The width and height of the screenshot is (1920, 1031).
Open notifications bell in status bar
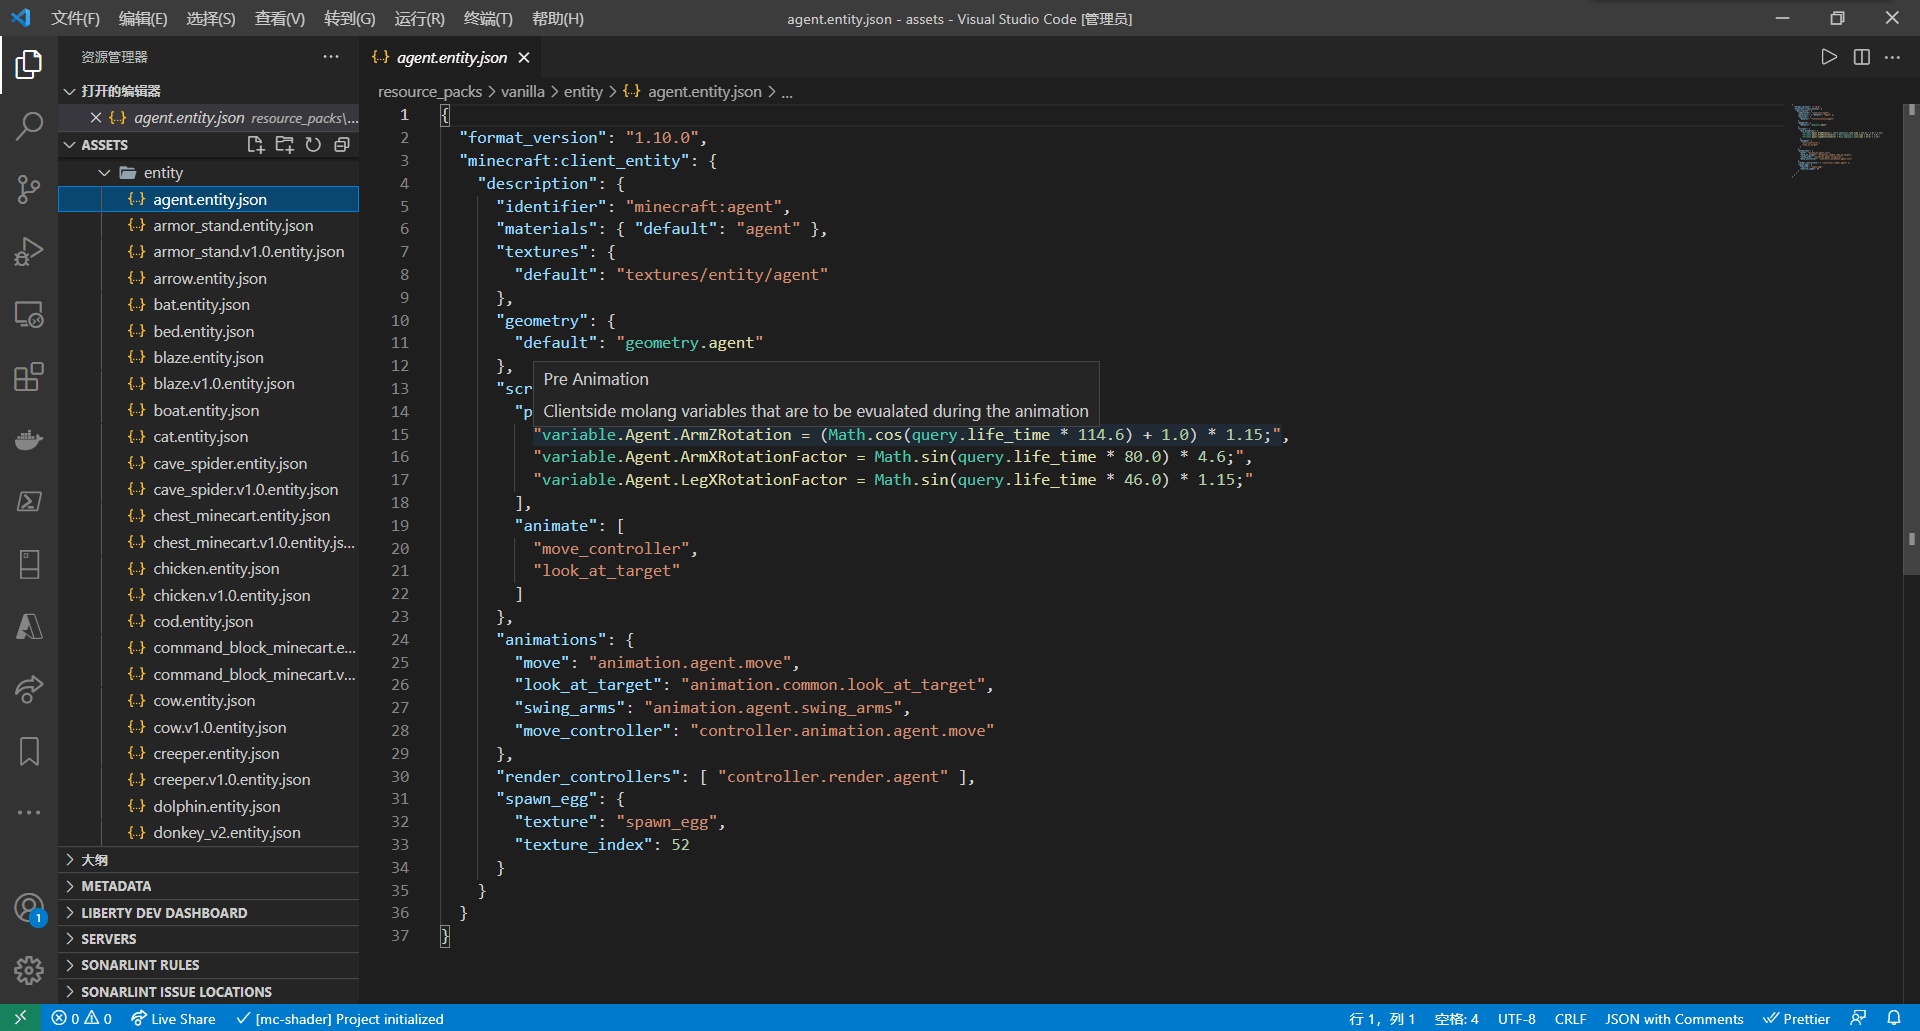coord(1893,1018)
